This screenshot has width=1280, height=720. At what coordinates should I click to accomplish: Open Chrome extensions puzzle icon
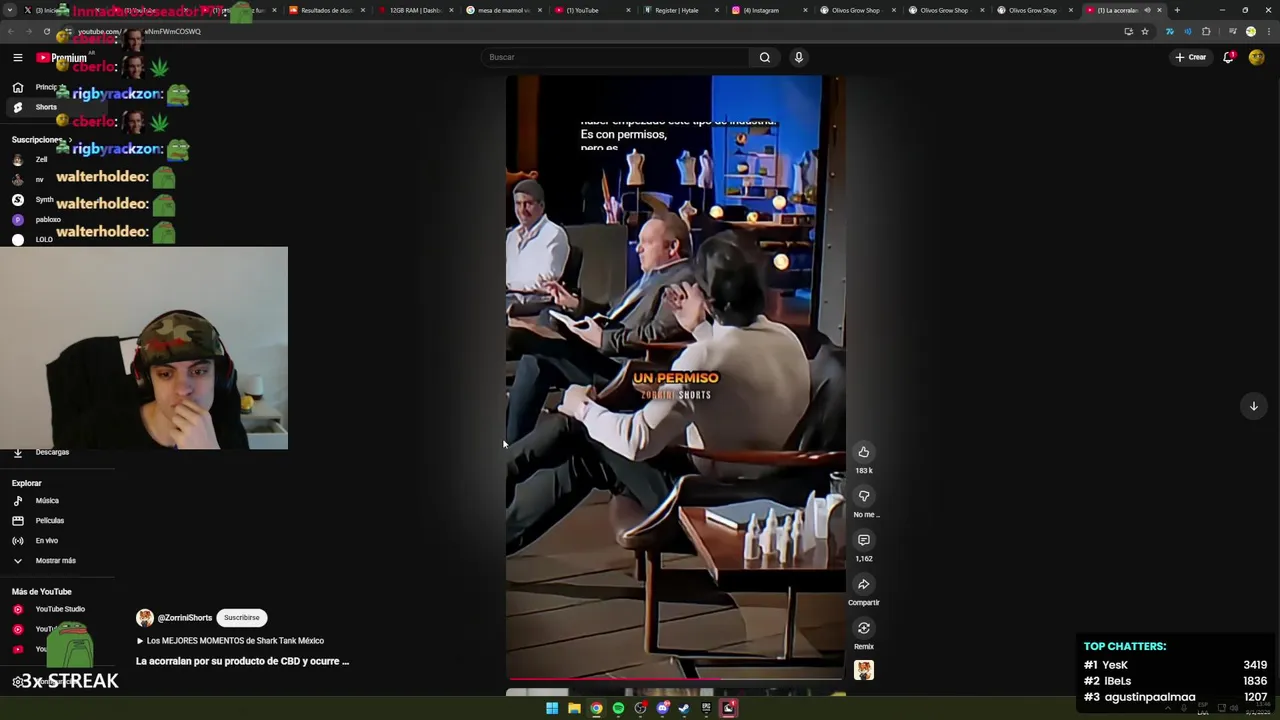[x=1206, y=31]
